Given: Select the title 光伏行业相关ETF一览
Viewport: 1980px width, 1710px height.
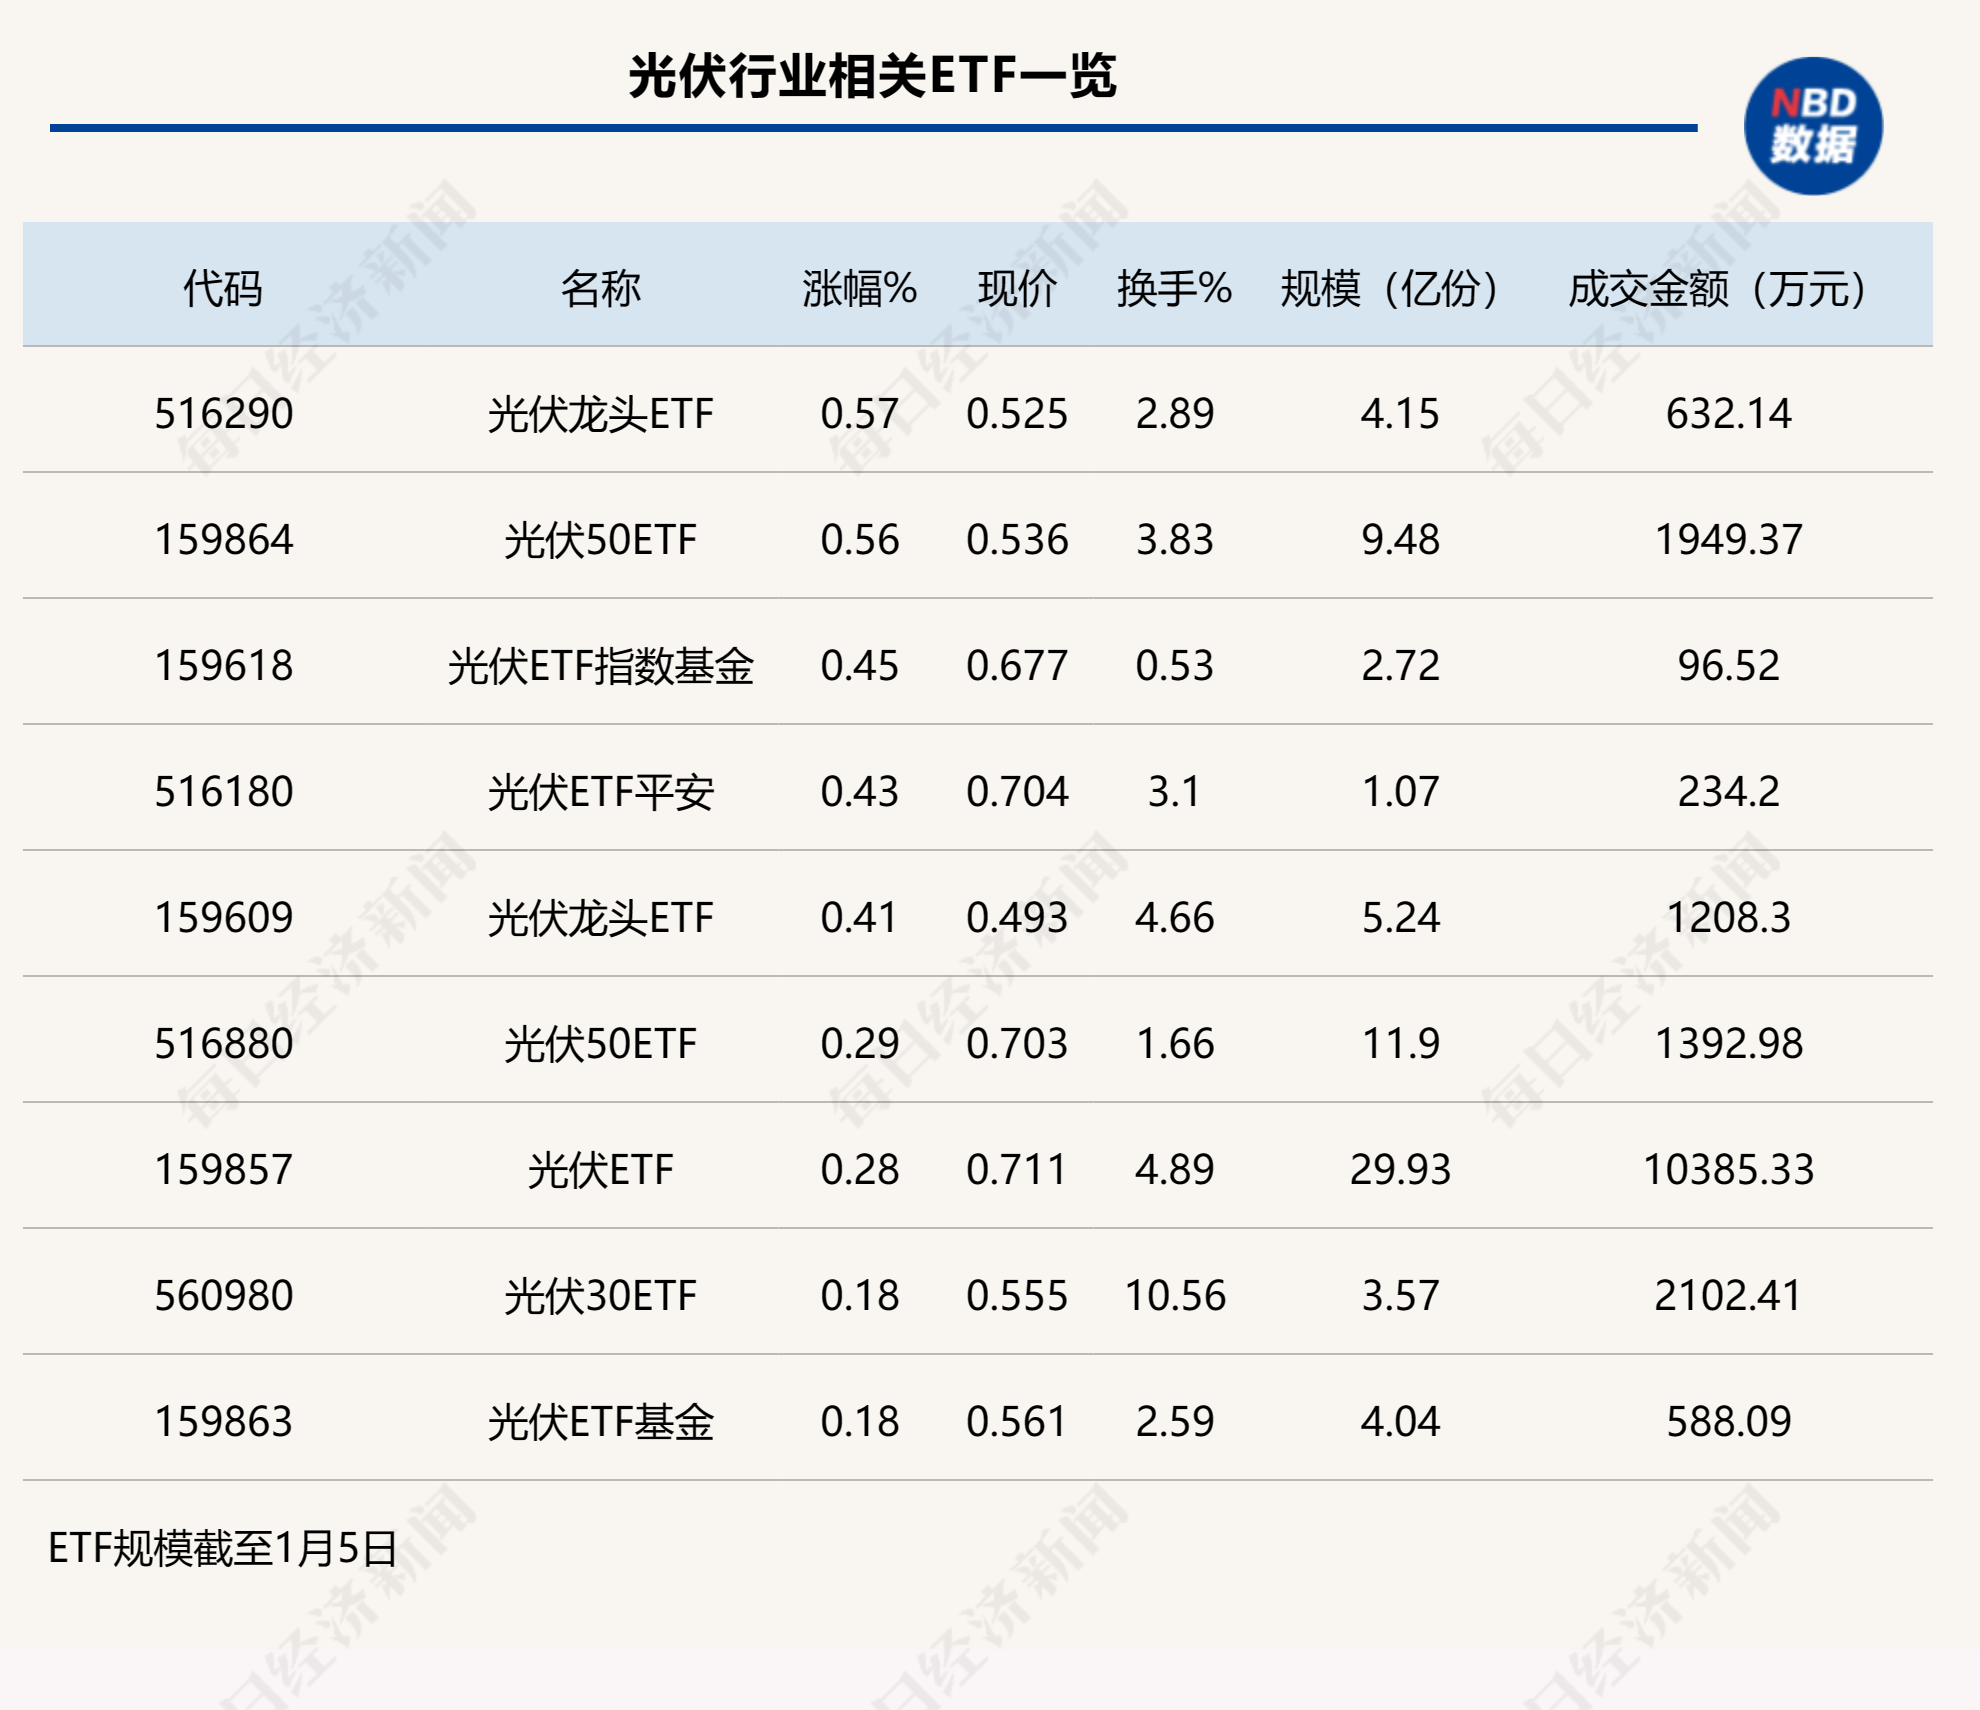Looking at the screenshot, I should (x=873, y=76).
